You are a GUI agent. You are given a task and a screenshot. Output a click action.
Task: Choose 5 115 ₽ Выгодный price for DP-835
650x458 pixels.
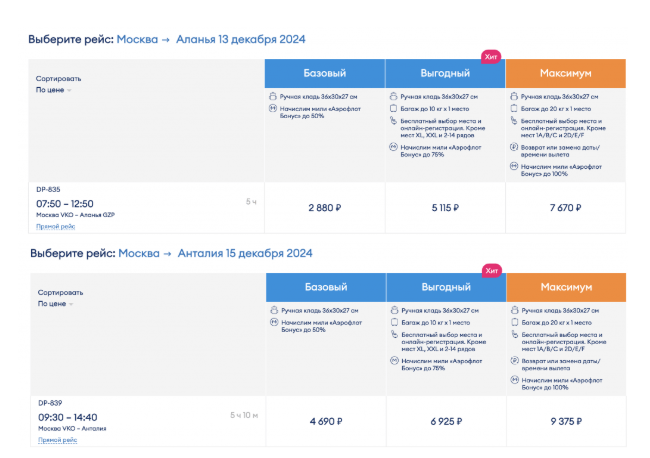click(x=445, y=208)
